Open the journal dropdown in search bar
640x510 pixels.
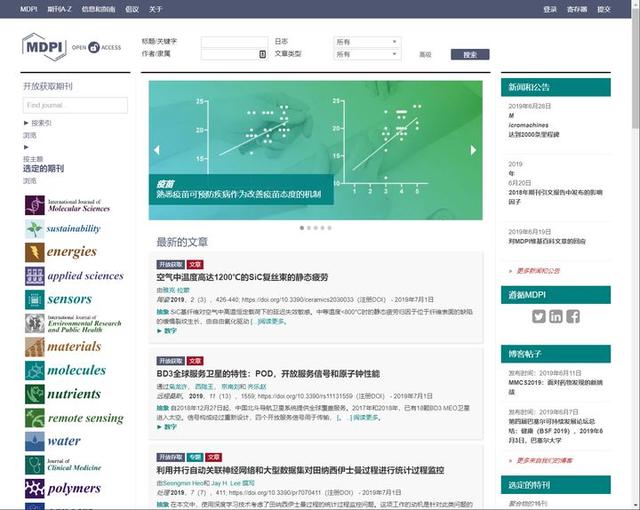(x=367, y=42)
